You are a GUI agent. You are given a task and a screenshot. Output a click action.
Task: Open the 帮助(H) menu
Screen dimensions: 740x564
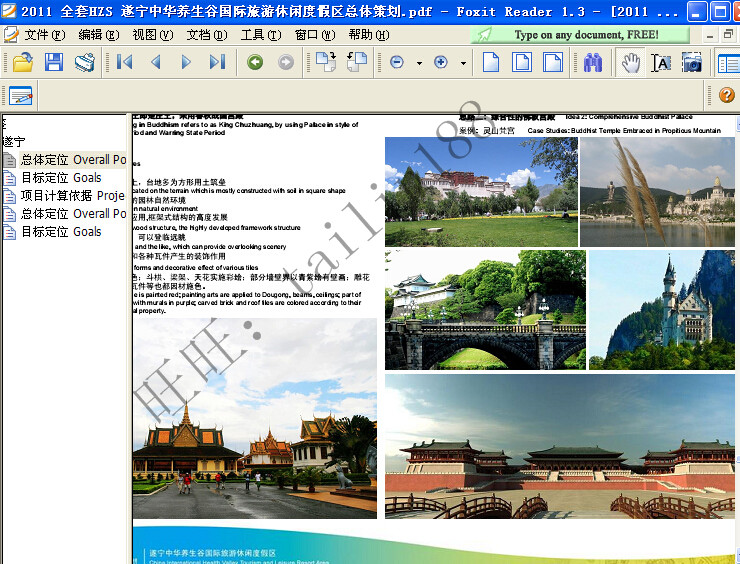(369, 34)
